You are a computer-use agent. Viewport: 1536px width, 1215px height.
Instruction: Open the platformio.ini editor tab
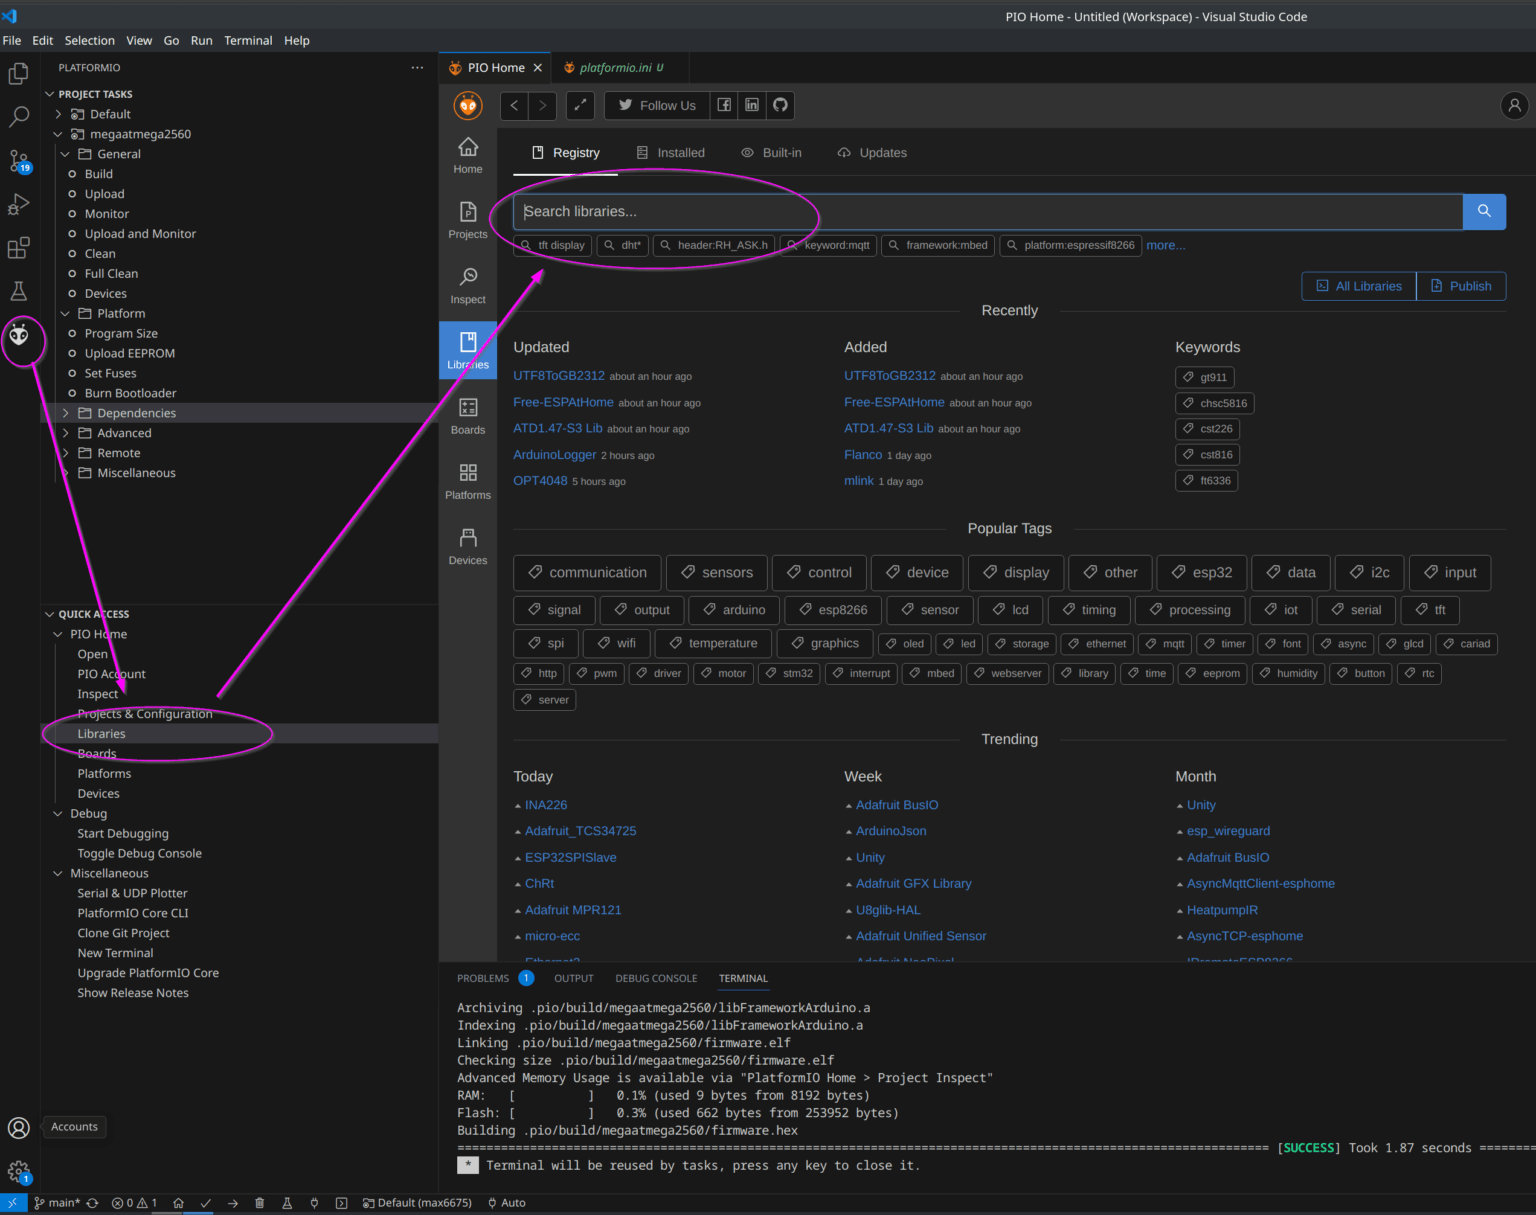coord(614,67)
